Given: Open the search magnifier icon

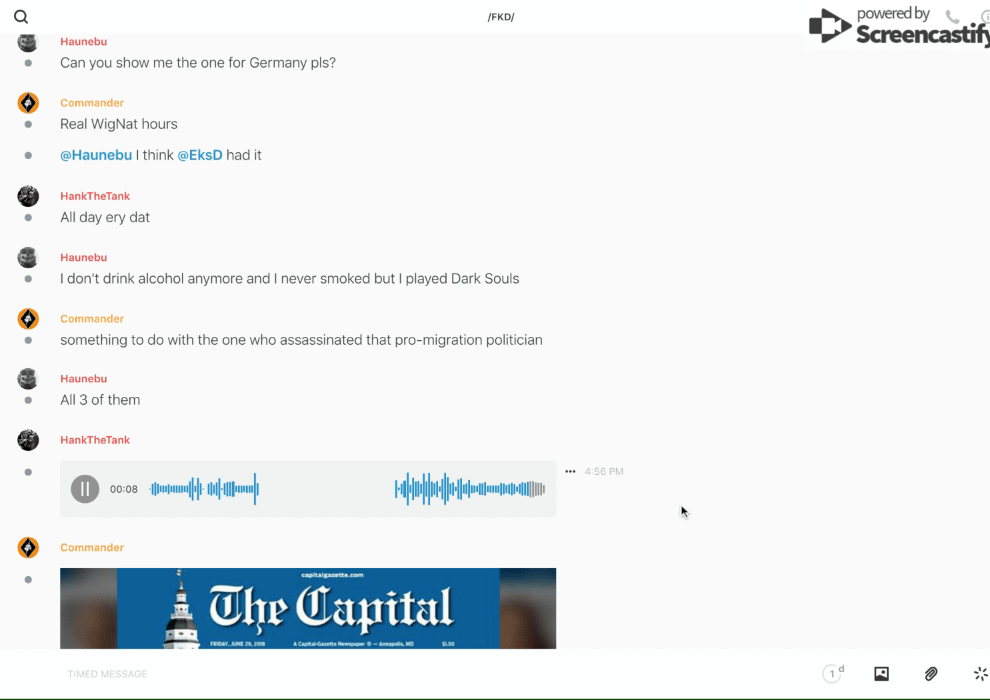Looking at the screenshot, I should coord(21,17).
